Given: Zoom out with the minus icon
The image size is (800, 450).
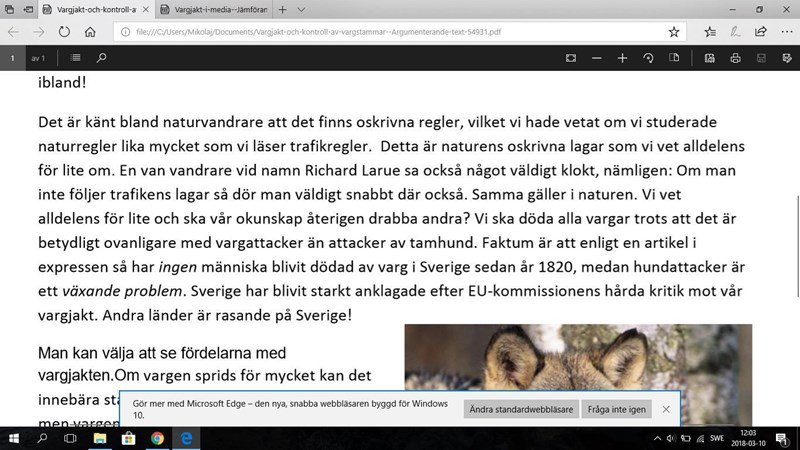Looking at the screenshot, I should 596,58.
